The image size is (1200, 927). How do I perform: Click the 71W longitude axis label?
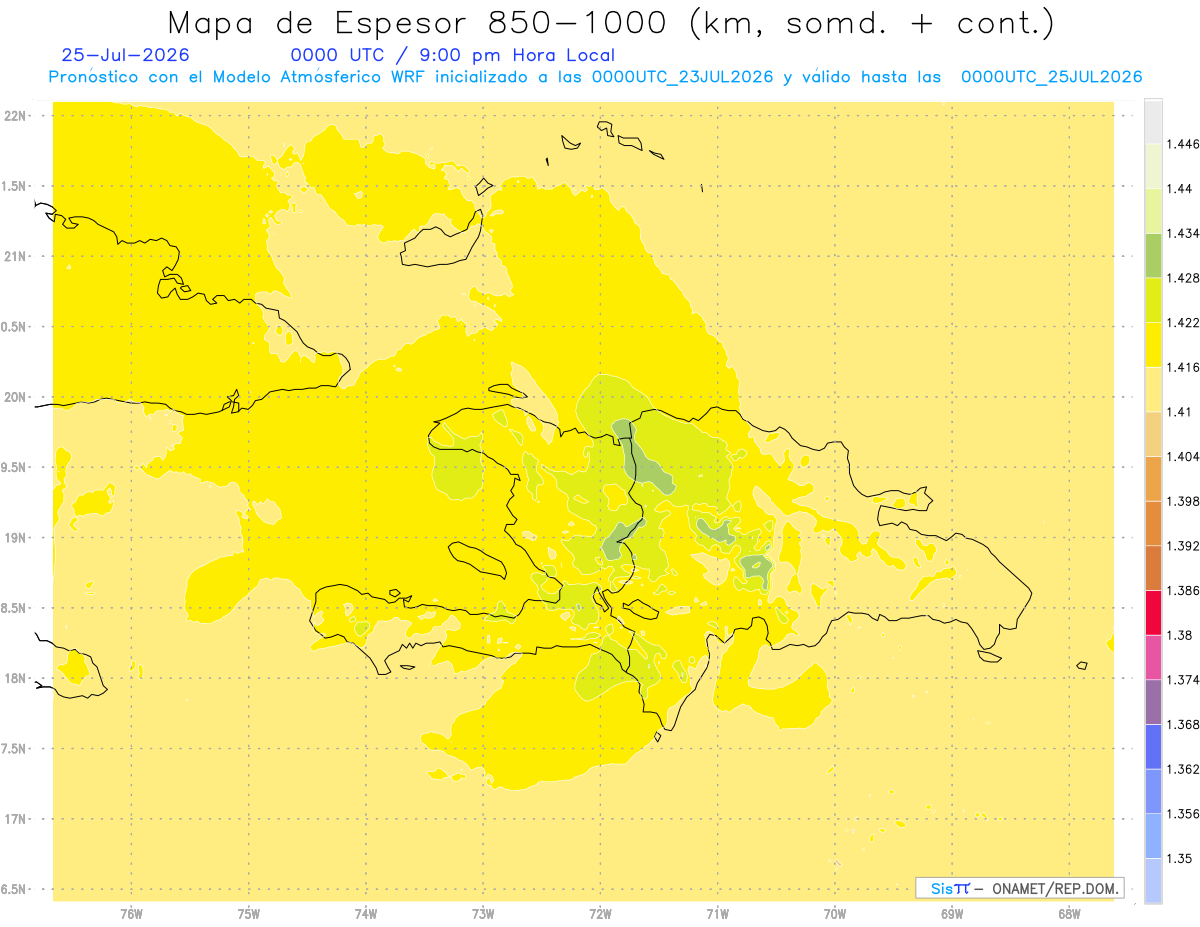717,913
